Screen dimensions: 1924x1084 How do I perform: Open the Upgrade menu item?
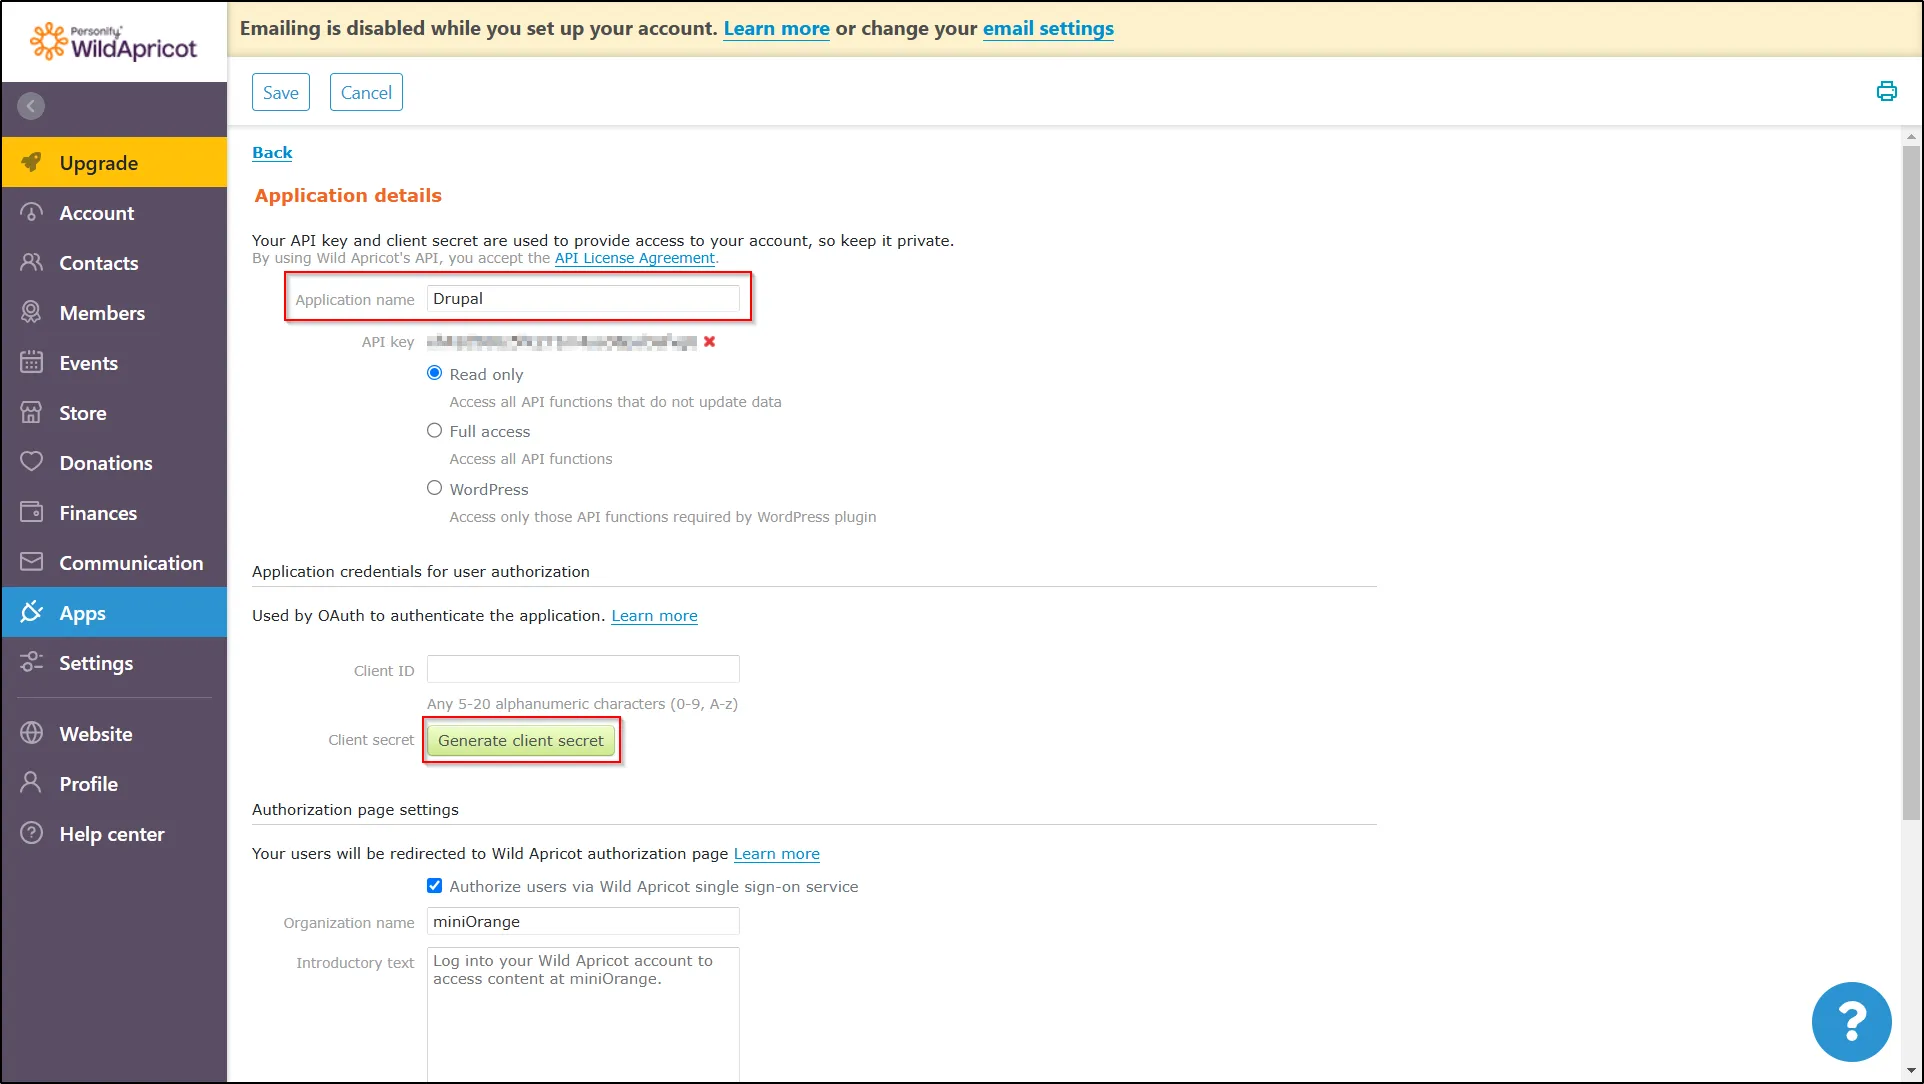click(114, 162)
